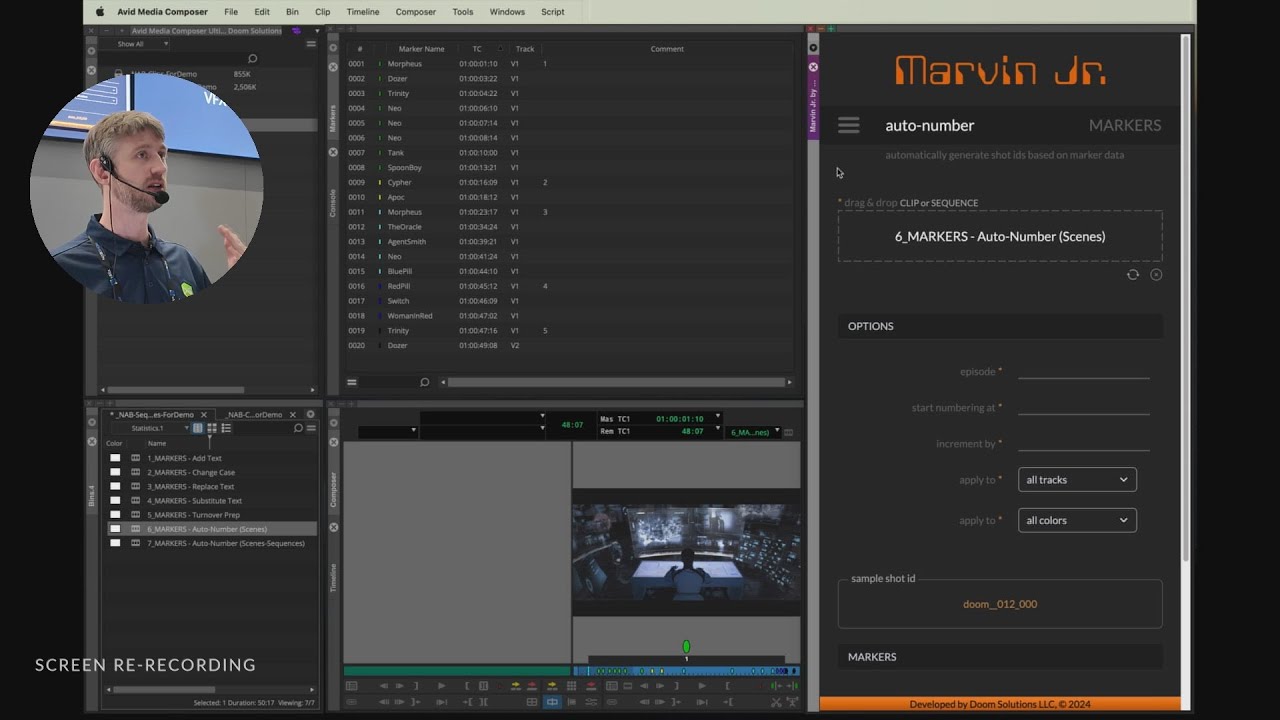
Task: Click the bin search magnifier icon
Action: (298, 428)
